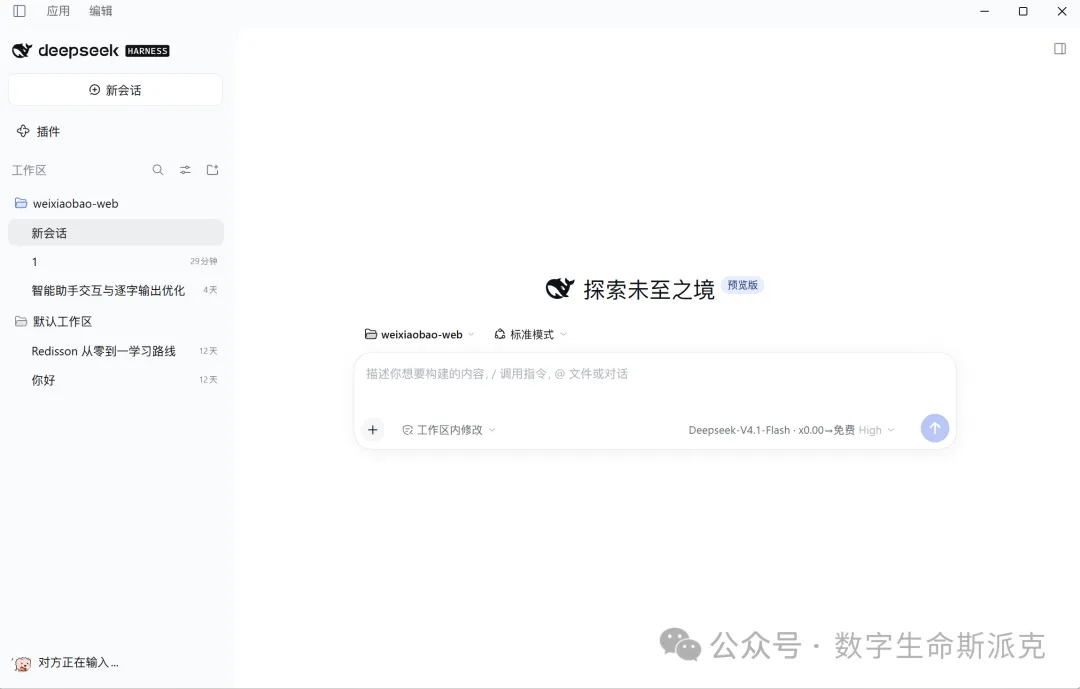Open the Deepseek-V4.1-Flash model selector
Image resolution: width=1080 pixels, height=689 pixels.
tap(791, 430)
